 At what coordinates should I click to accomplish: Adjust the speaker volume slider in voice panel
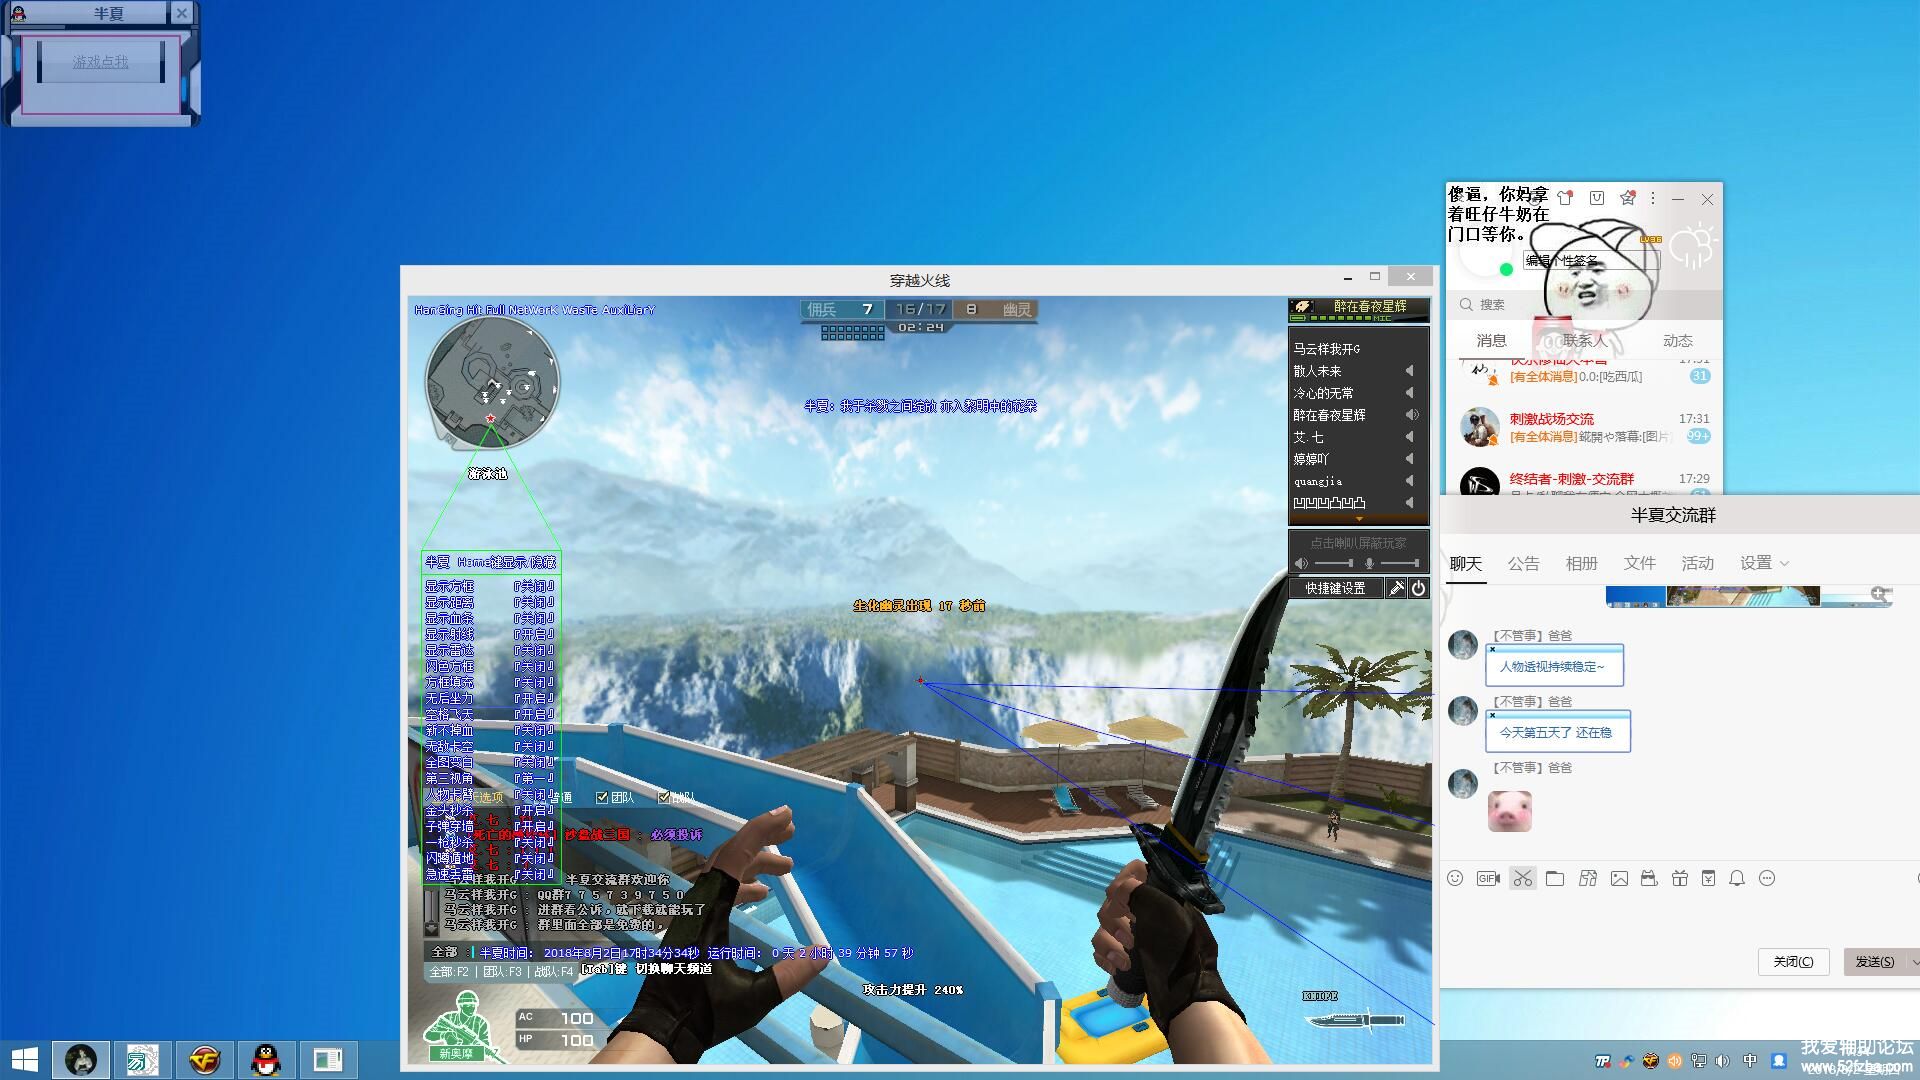[x=1332, y=563]
